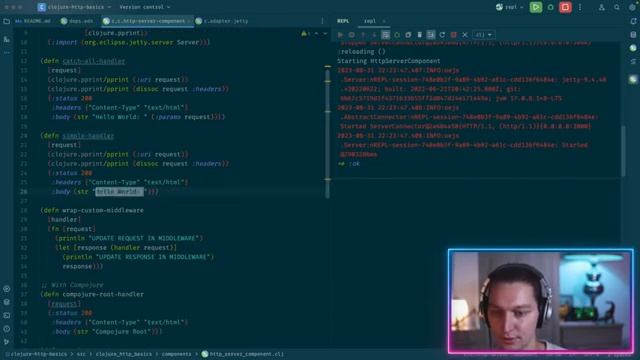Viewport: 640px width, 360px height.
Task: Click the clojure-http-basics breadcrumb in status bar
Action: (38, 354)
